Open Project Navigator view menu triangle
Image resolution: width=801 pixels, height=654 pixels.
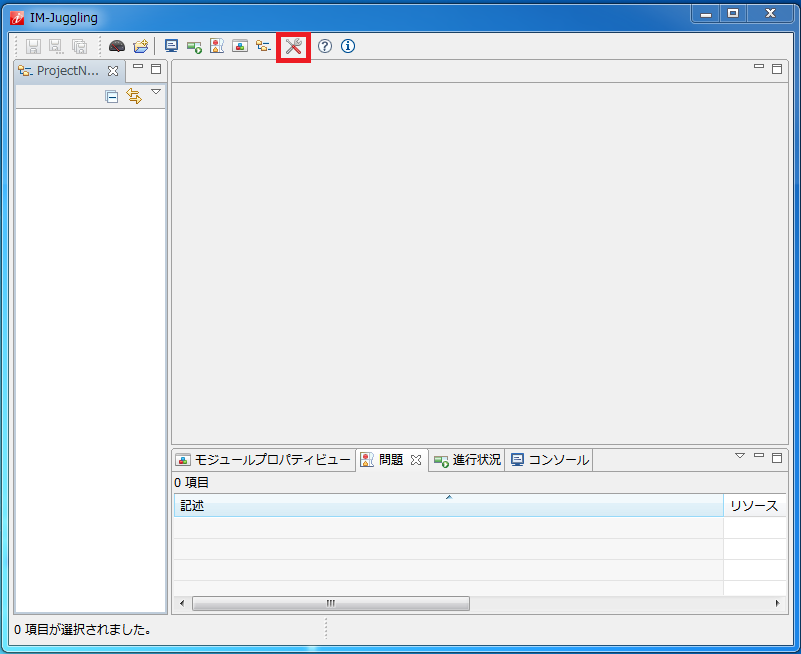tap(156, 92)
